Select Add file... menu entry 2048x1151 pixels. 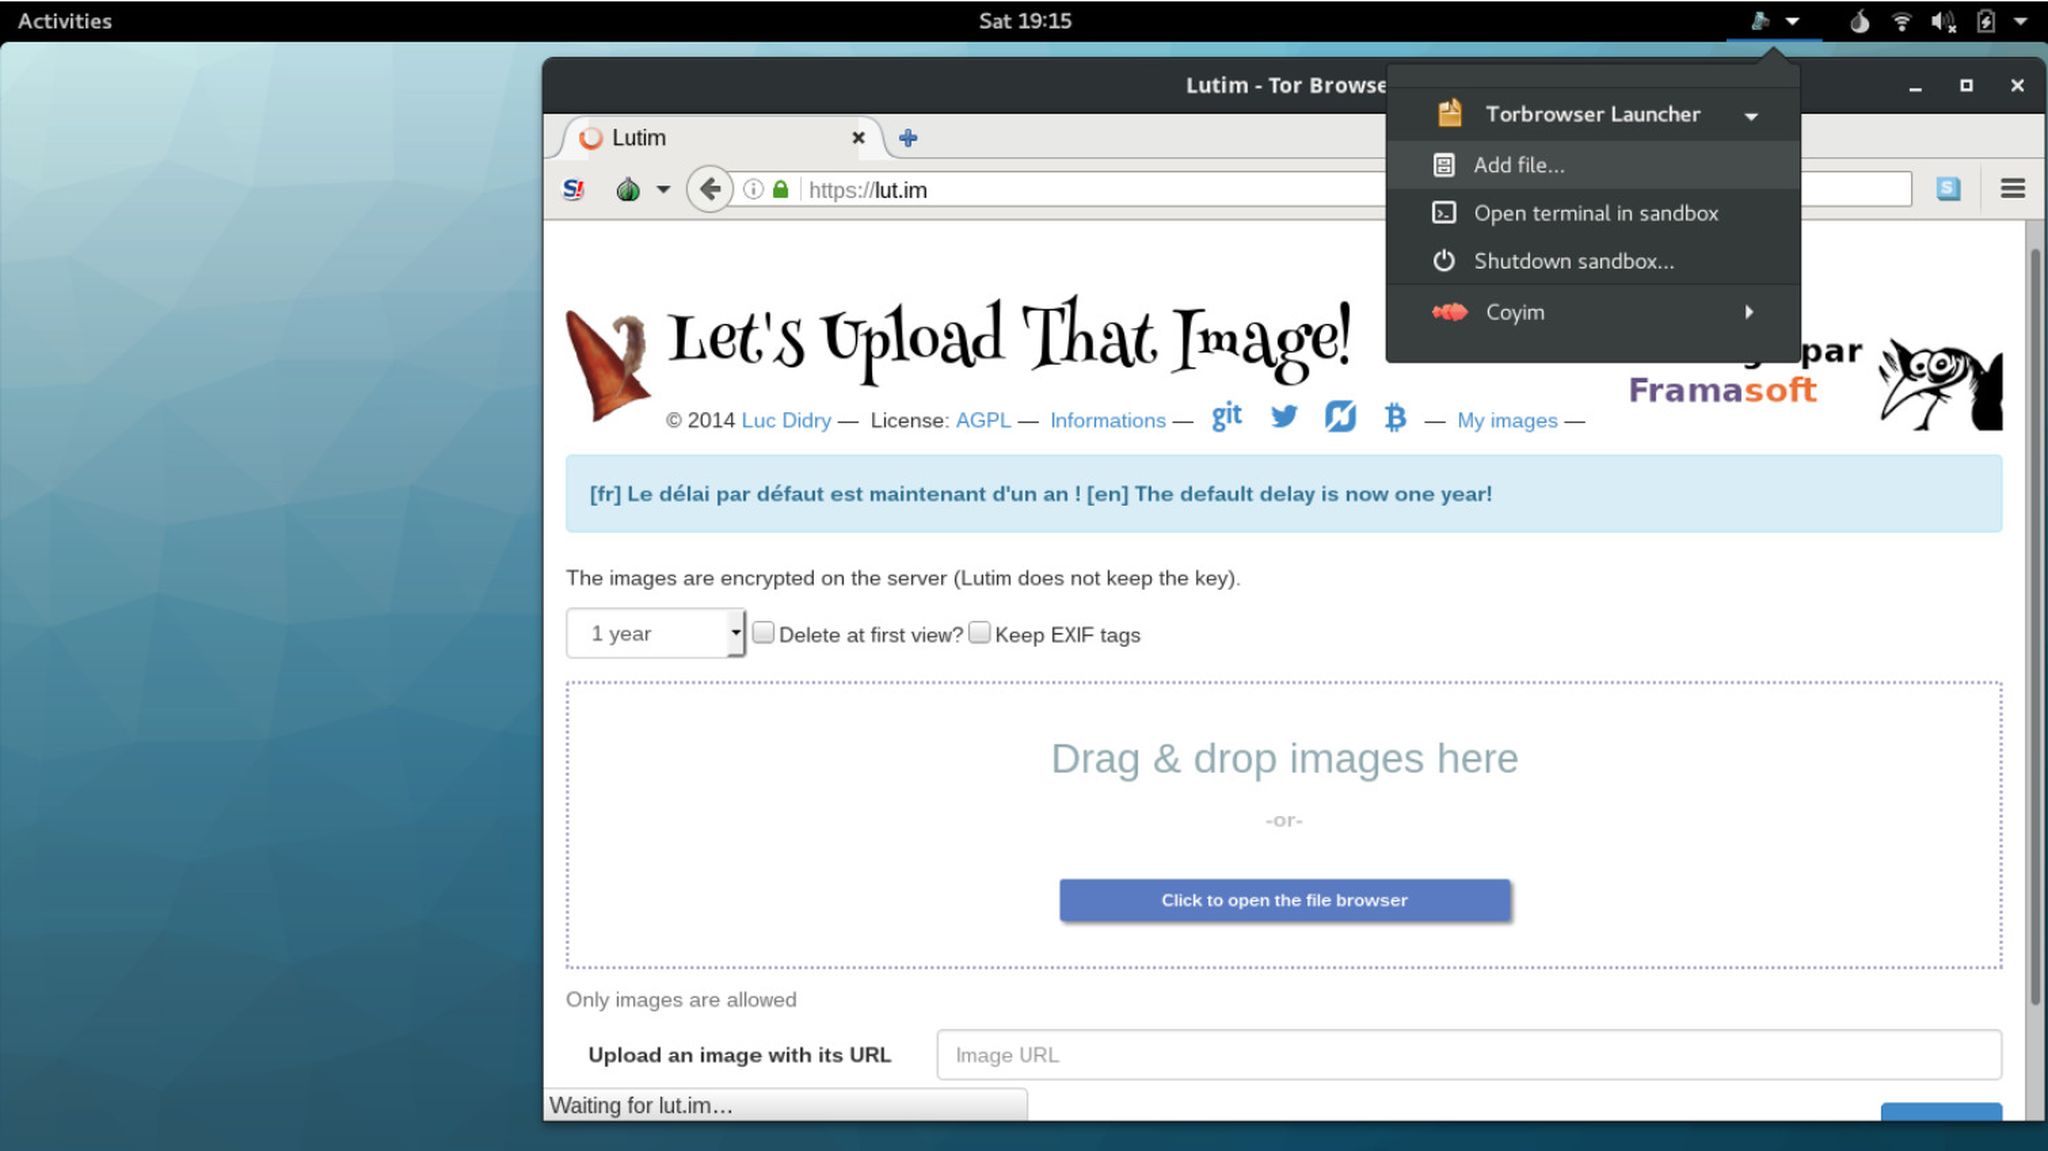(1518, 165)
